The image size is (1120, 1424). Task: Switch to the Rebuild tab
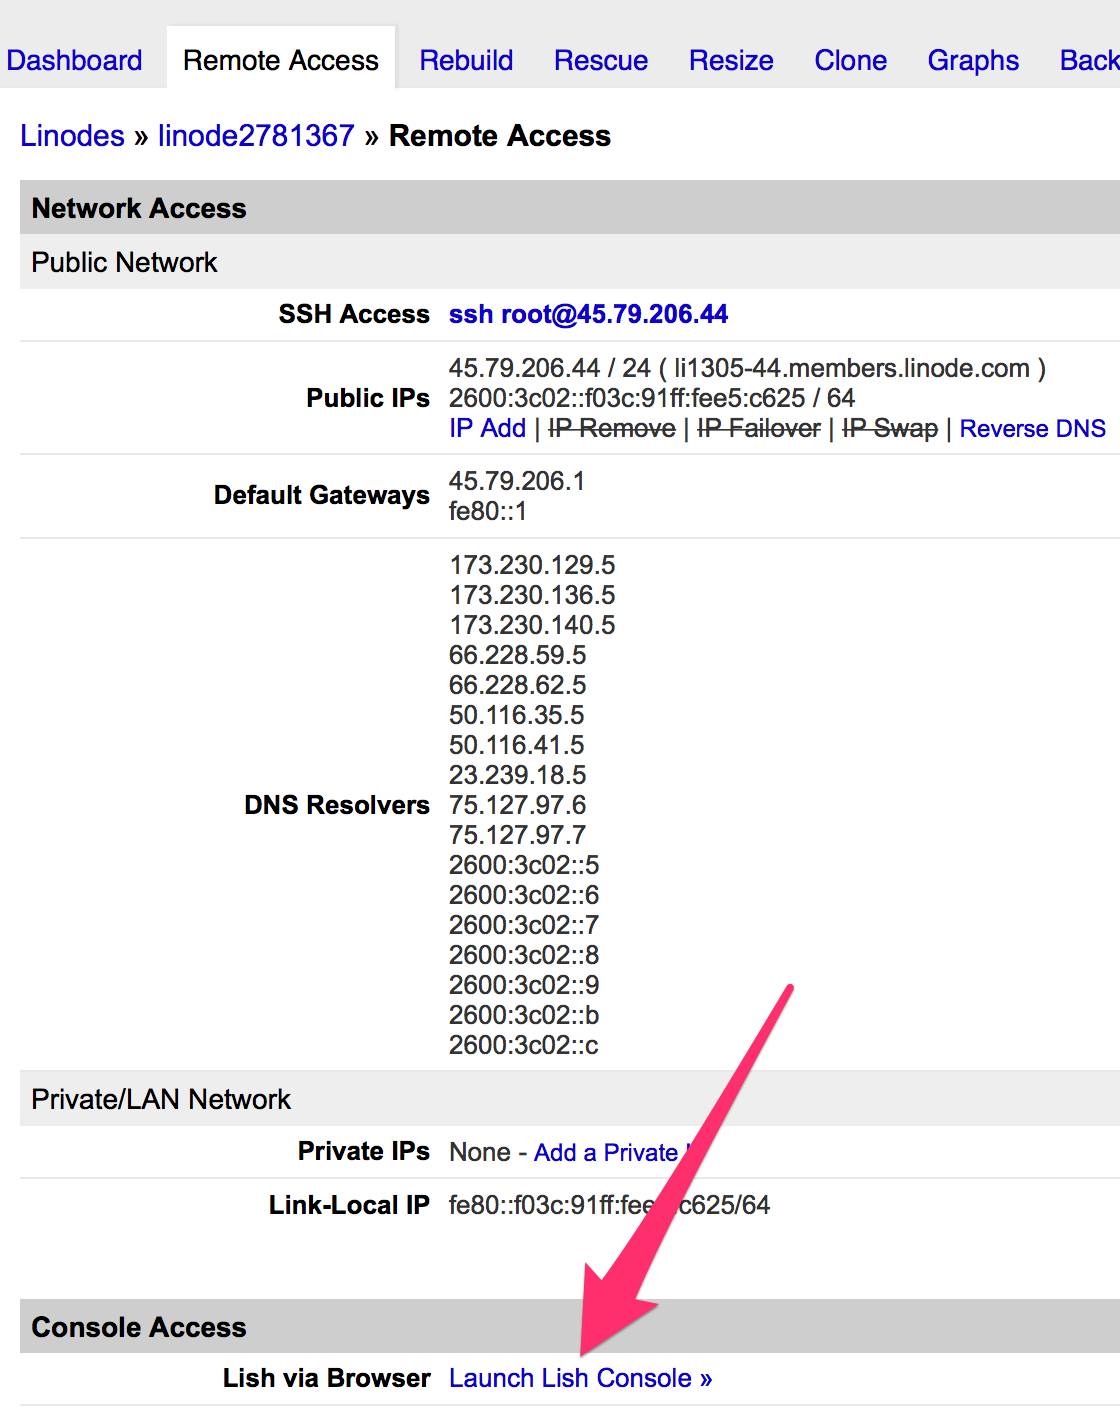(x=466, y=60)
